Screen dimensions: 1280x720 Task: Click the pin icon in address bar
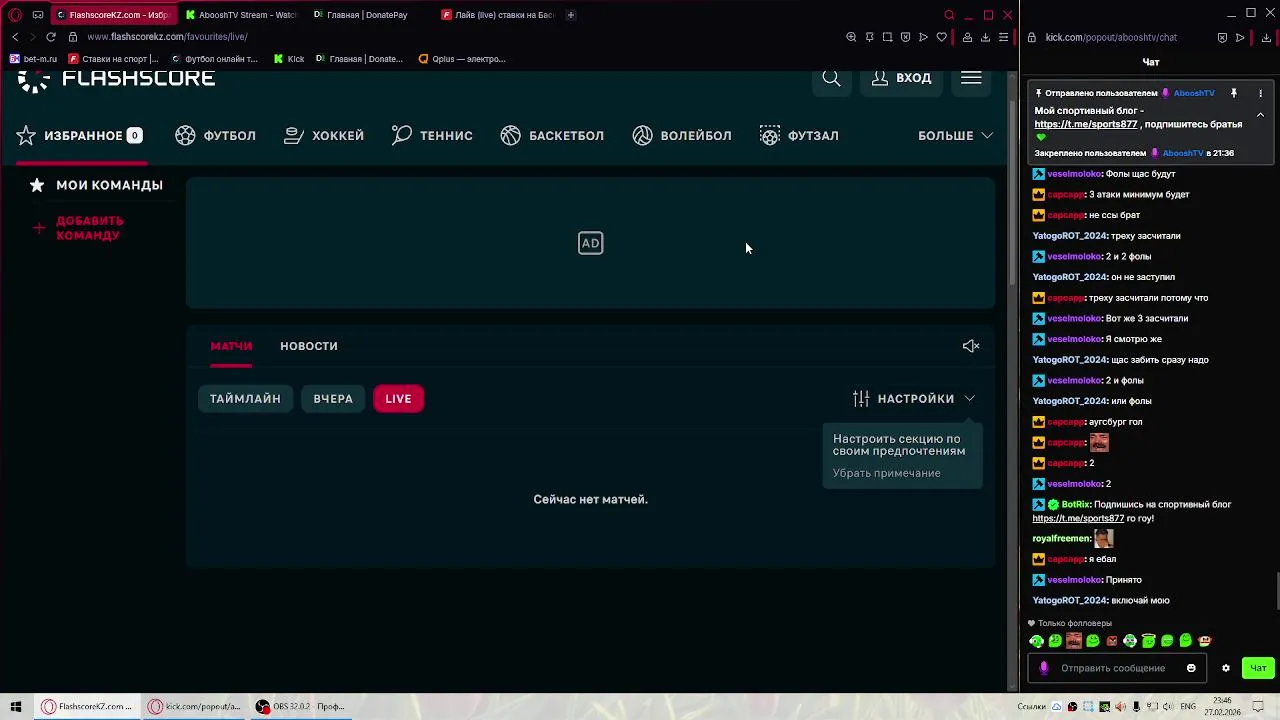[869, 37]
